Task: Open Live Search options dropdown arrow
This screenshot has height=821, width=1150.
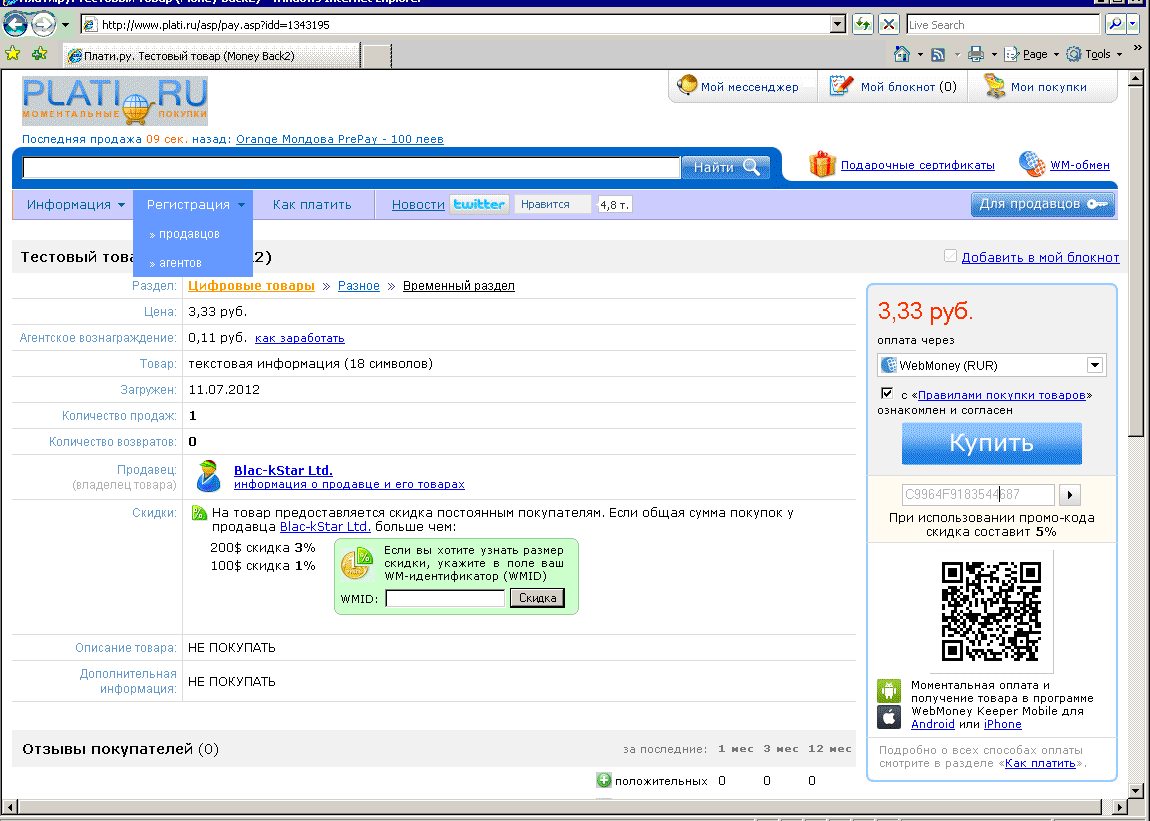Action: click(1134, 24)
